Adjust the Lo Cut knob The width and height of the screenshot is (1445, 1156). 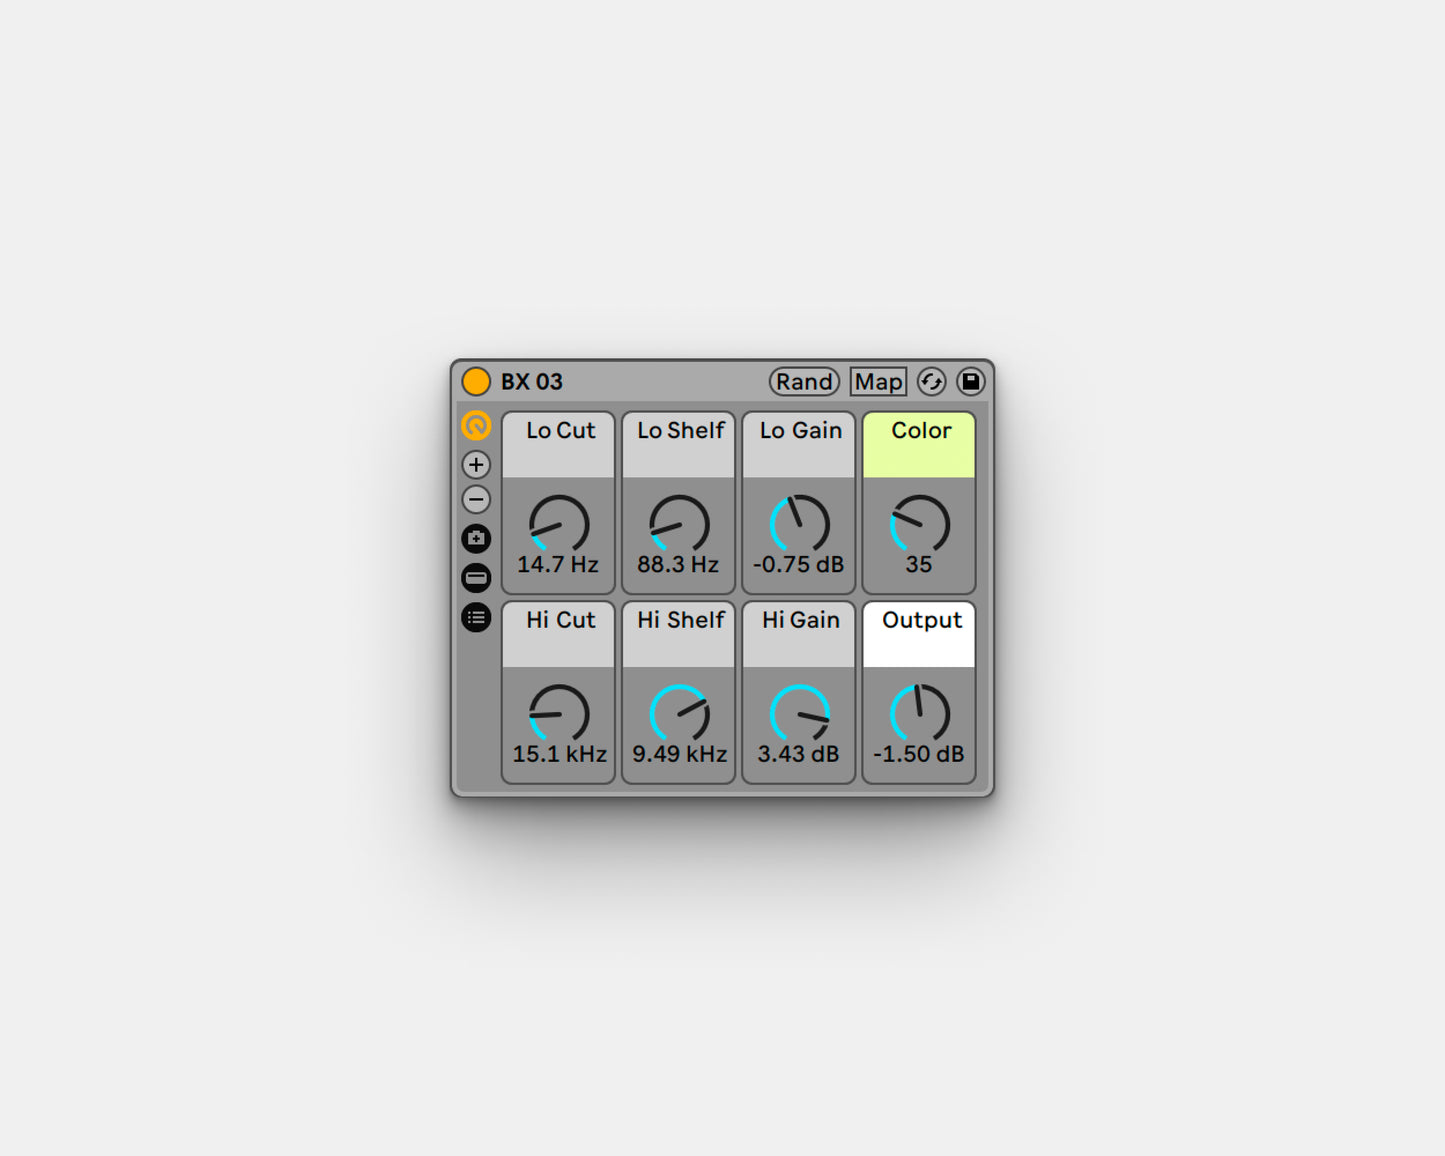[x=558, y=525]
